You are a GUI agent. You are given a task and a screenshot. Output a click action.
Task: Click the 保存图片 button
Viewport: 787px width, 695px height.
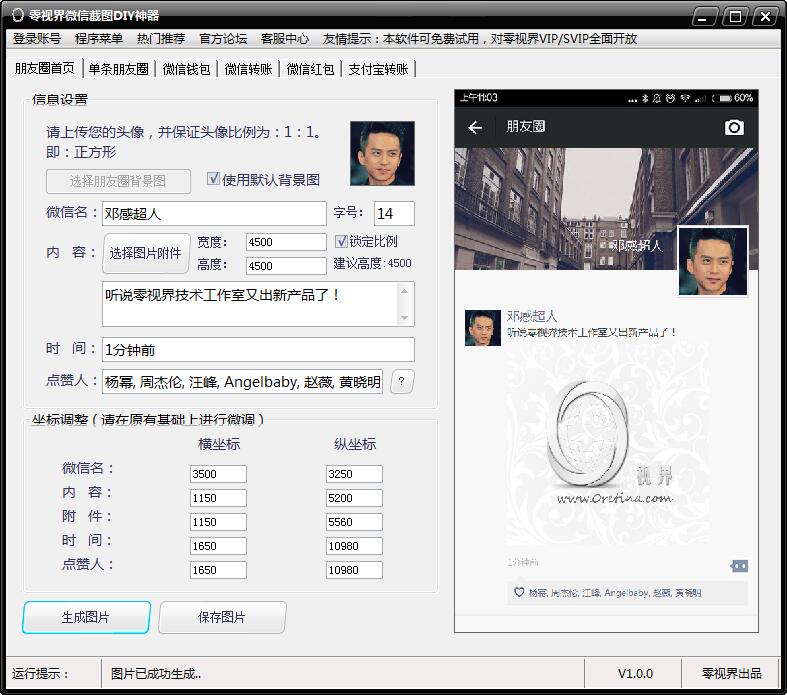point(222,617)
